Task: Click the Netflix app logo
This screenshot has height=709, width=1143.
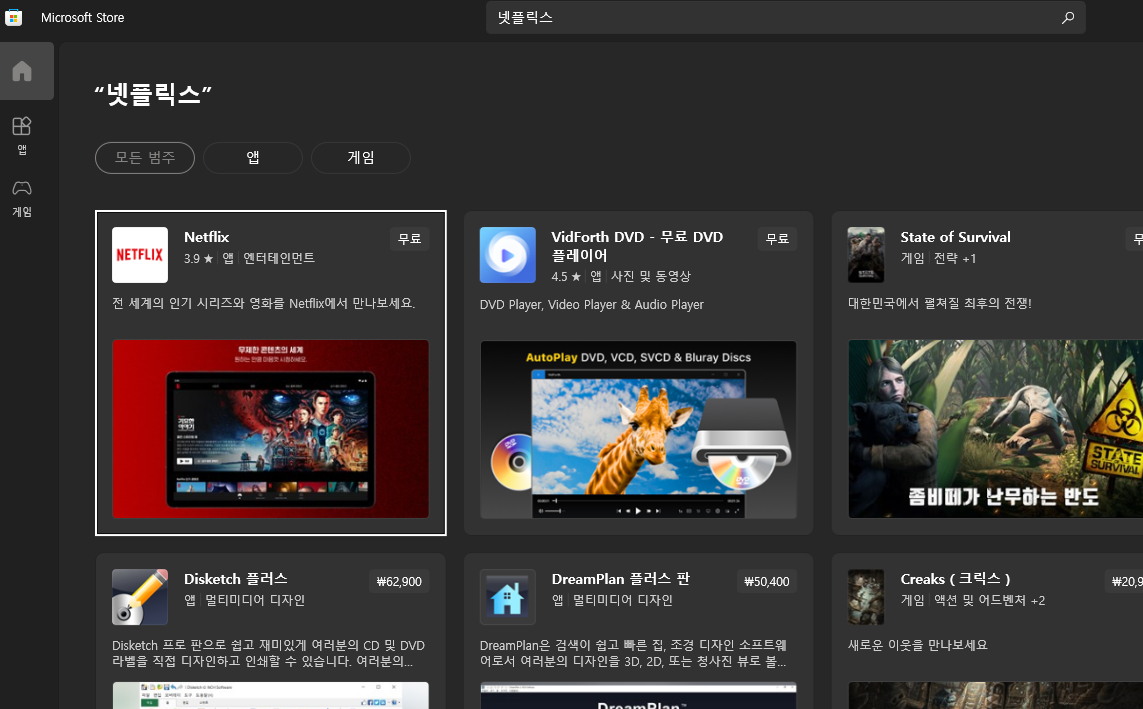Action: pos(140,255)
